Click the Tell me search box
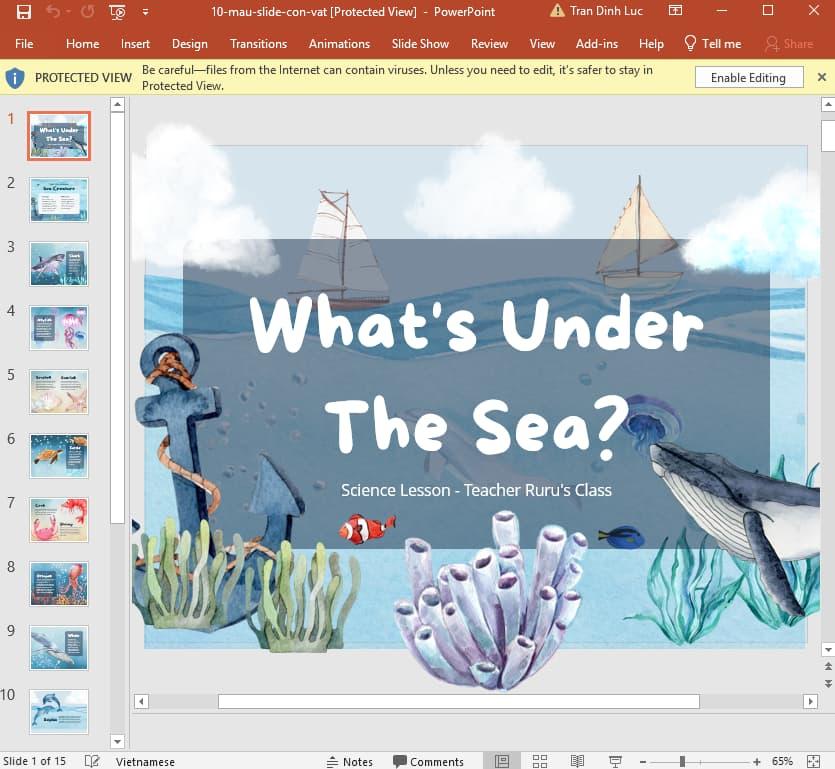Screen dimensions: 835x769 pos(712,44)
